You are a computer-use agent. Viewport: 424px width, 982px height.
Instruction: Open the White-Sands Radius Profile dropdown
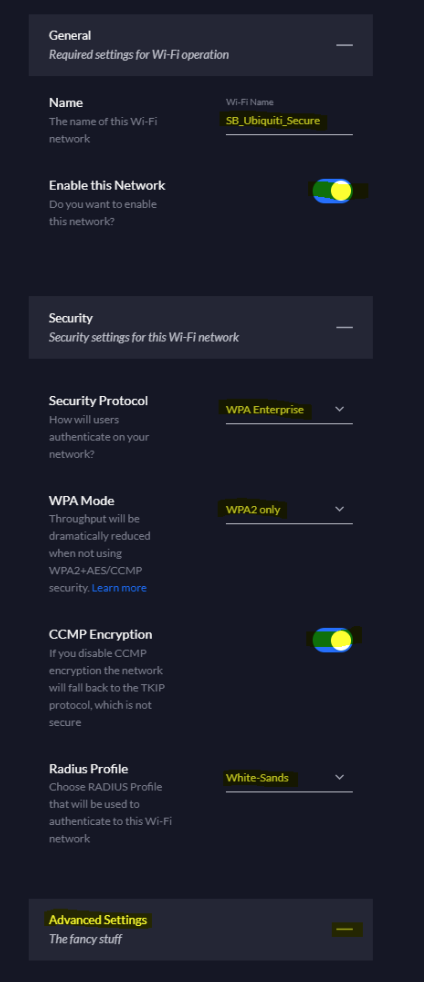pos(289,778)
